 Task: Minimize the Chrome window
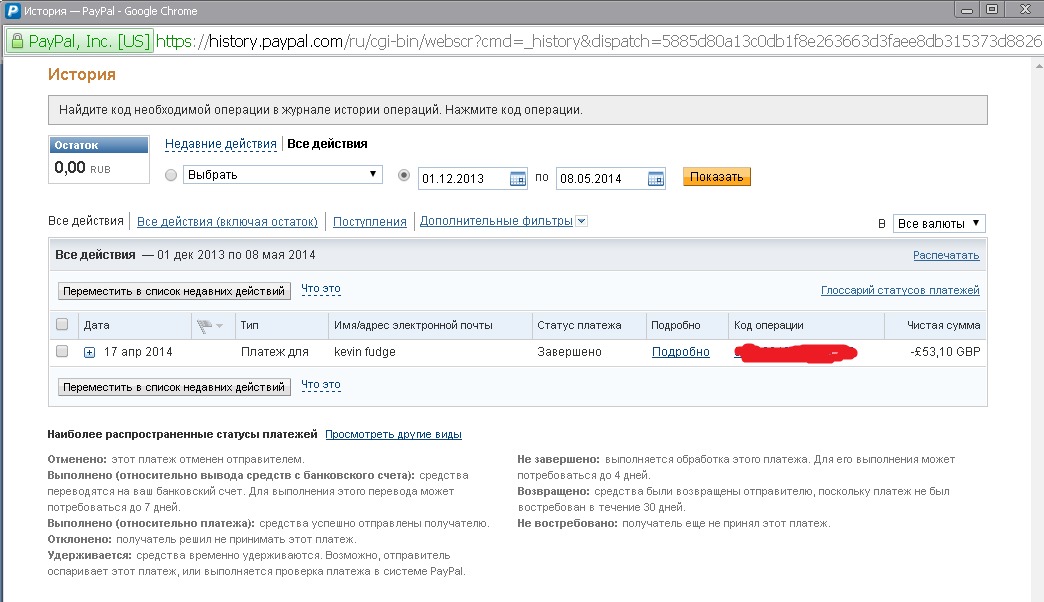pos(967,10)
